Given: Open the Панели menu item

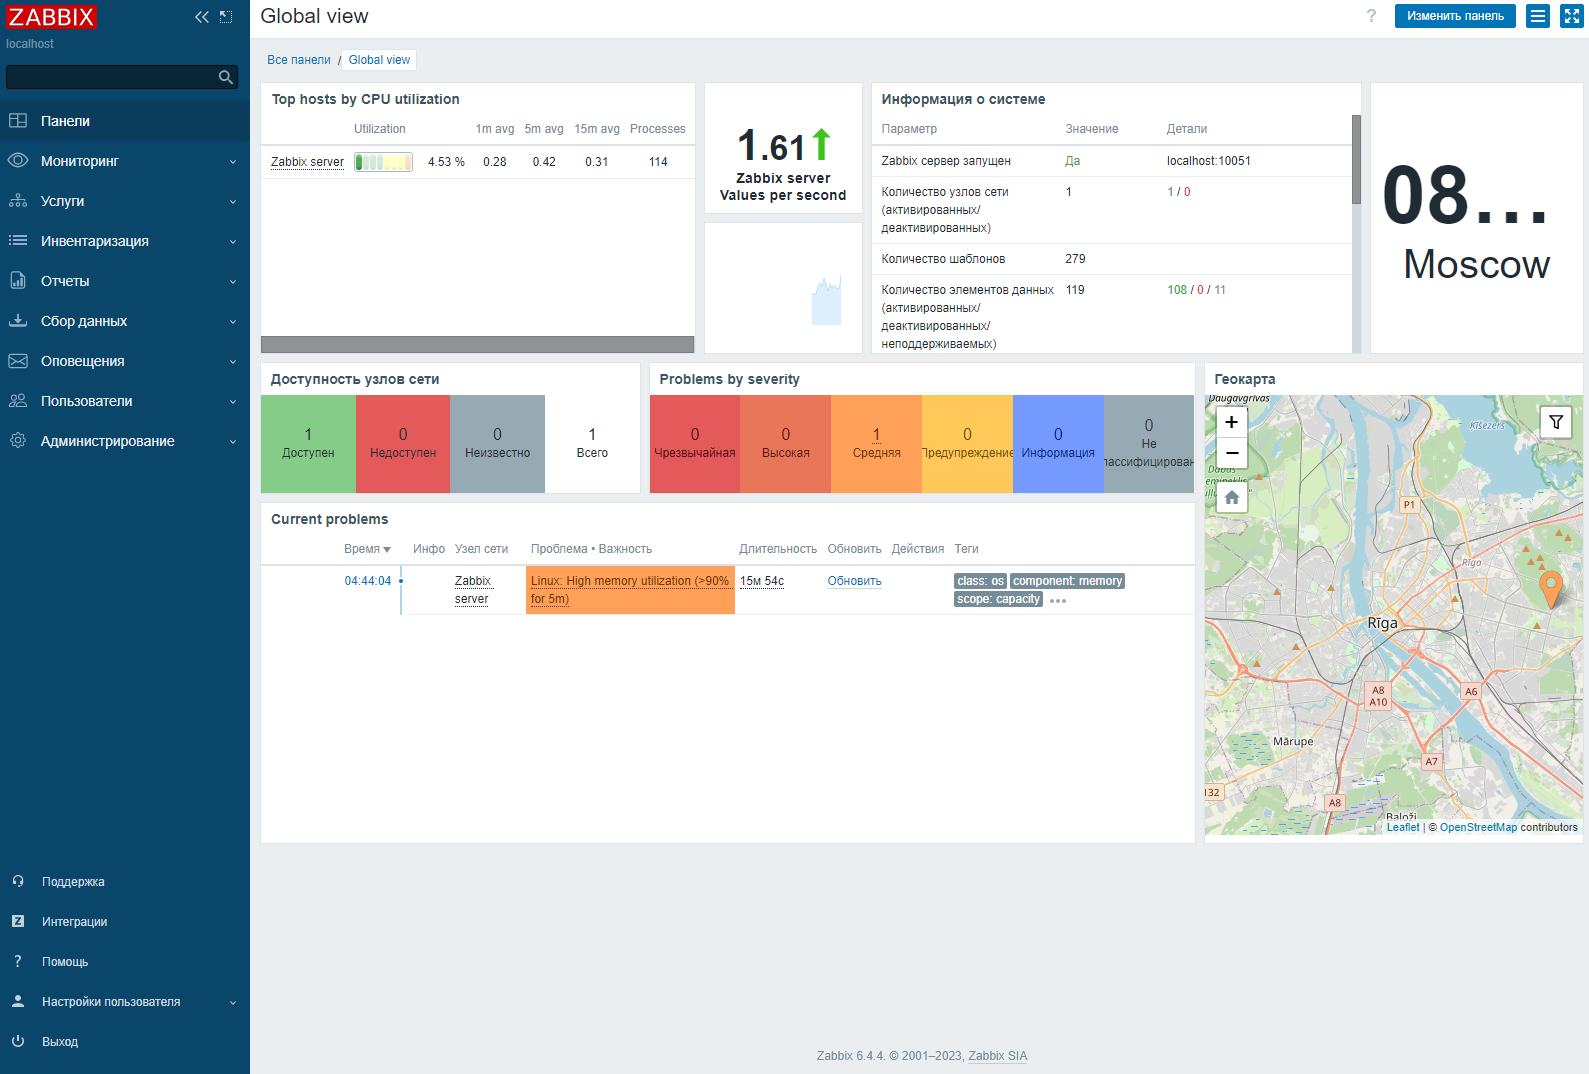Looking at the screenshot, I should 65,121.
